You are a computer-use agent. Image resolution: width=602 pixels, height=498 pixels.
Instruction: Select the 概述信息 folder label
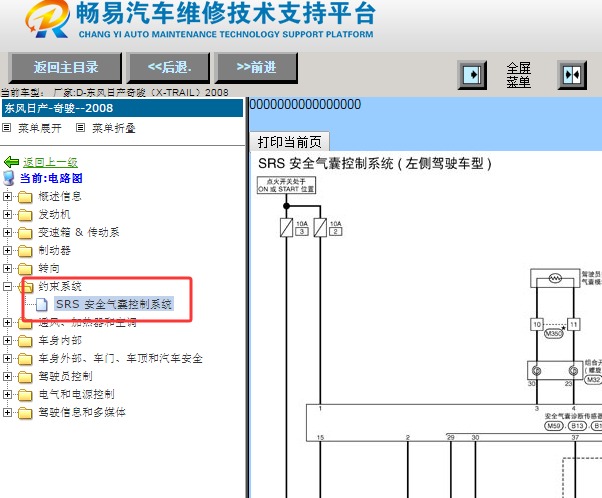(60, 197)
